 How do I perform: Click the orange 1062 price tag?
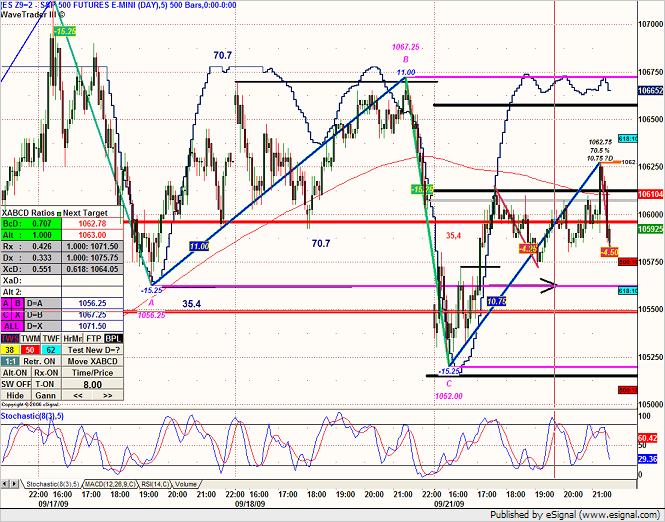click(629, 162)
